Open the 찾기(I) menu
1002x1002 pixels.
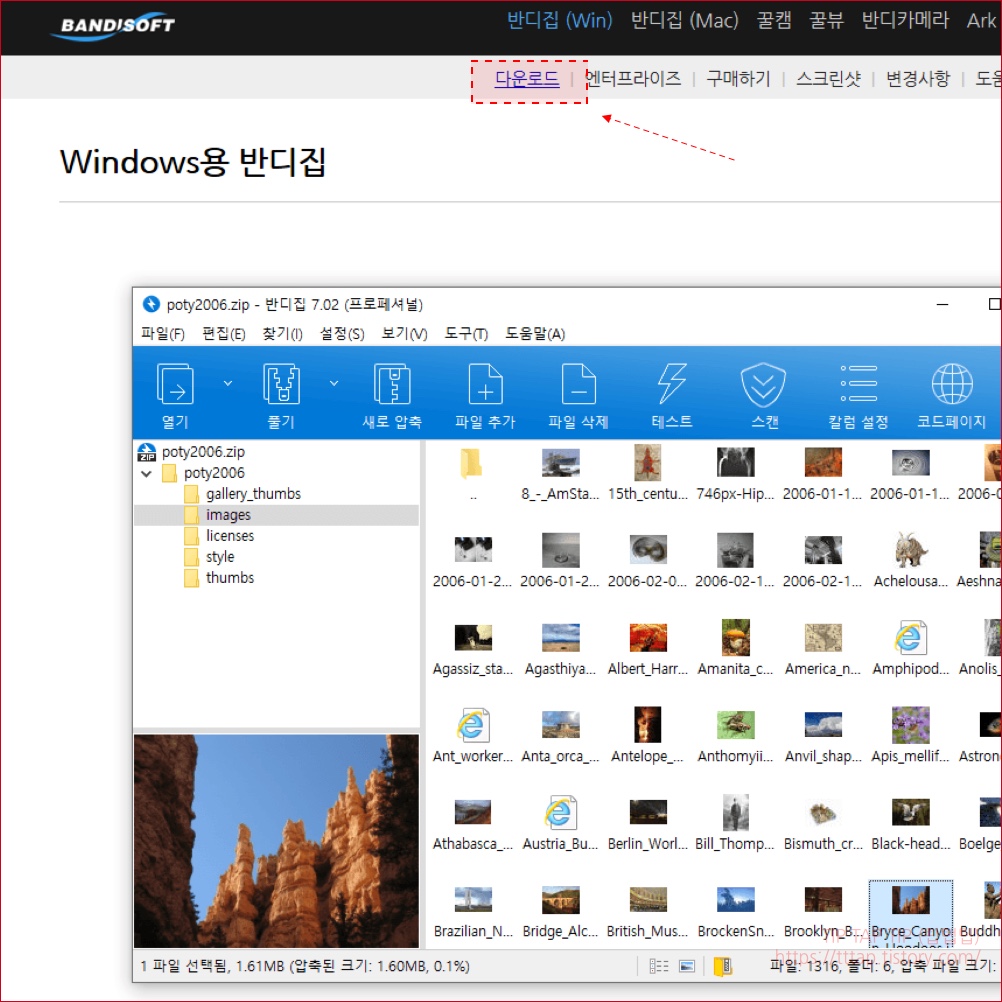click(x=282, y=334)
